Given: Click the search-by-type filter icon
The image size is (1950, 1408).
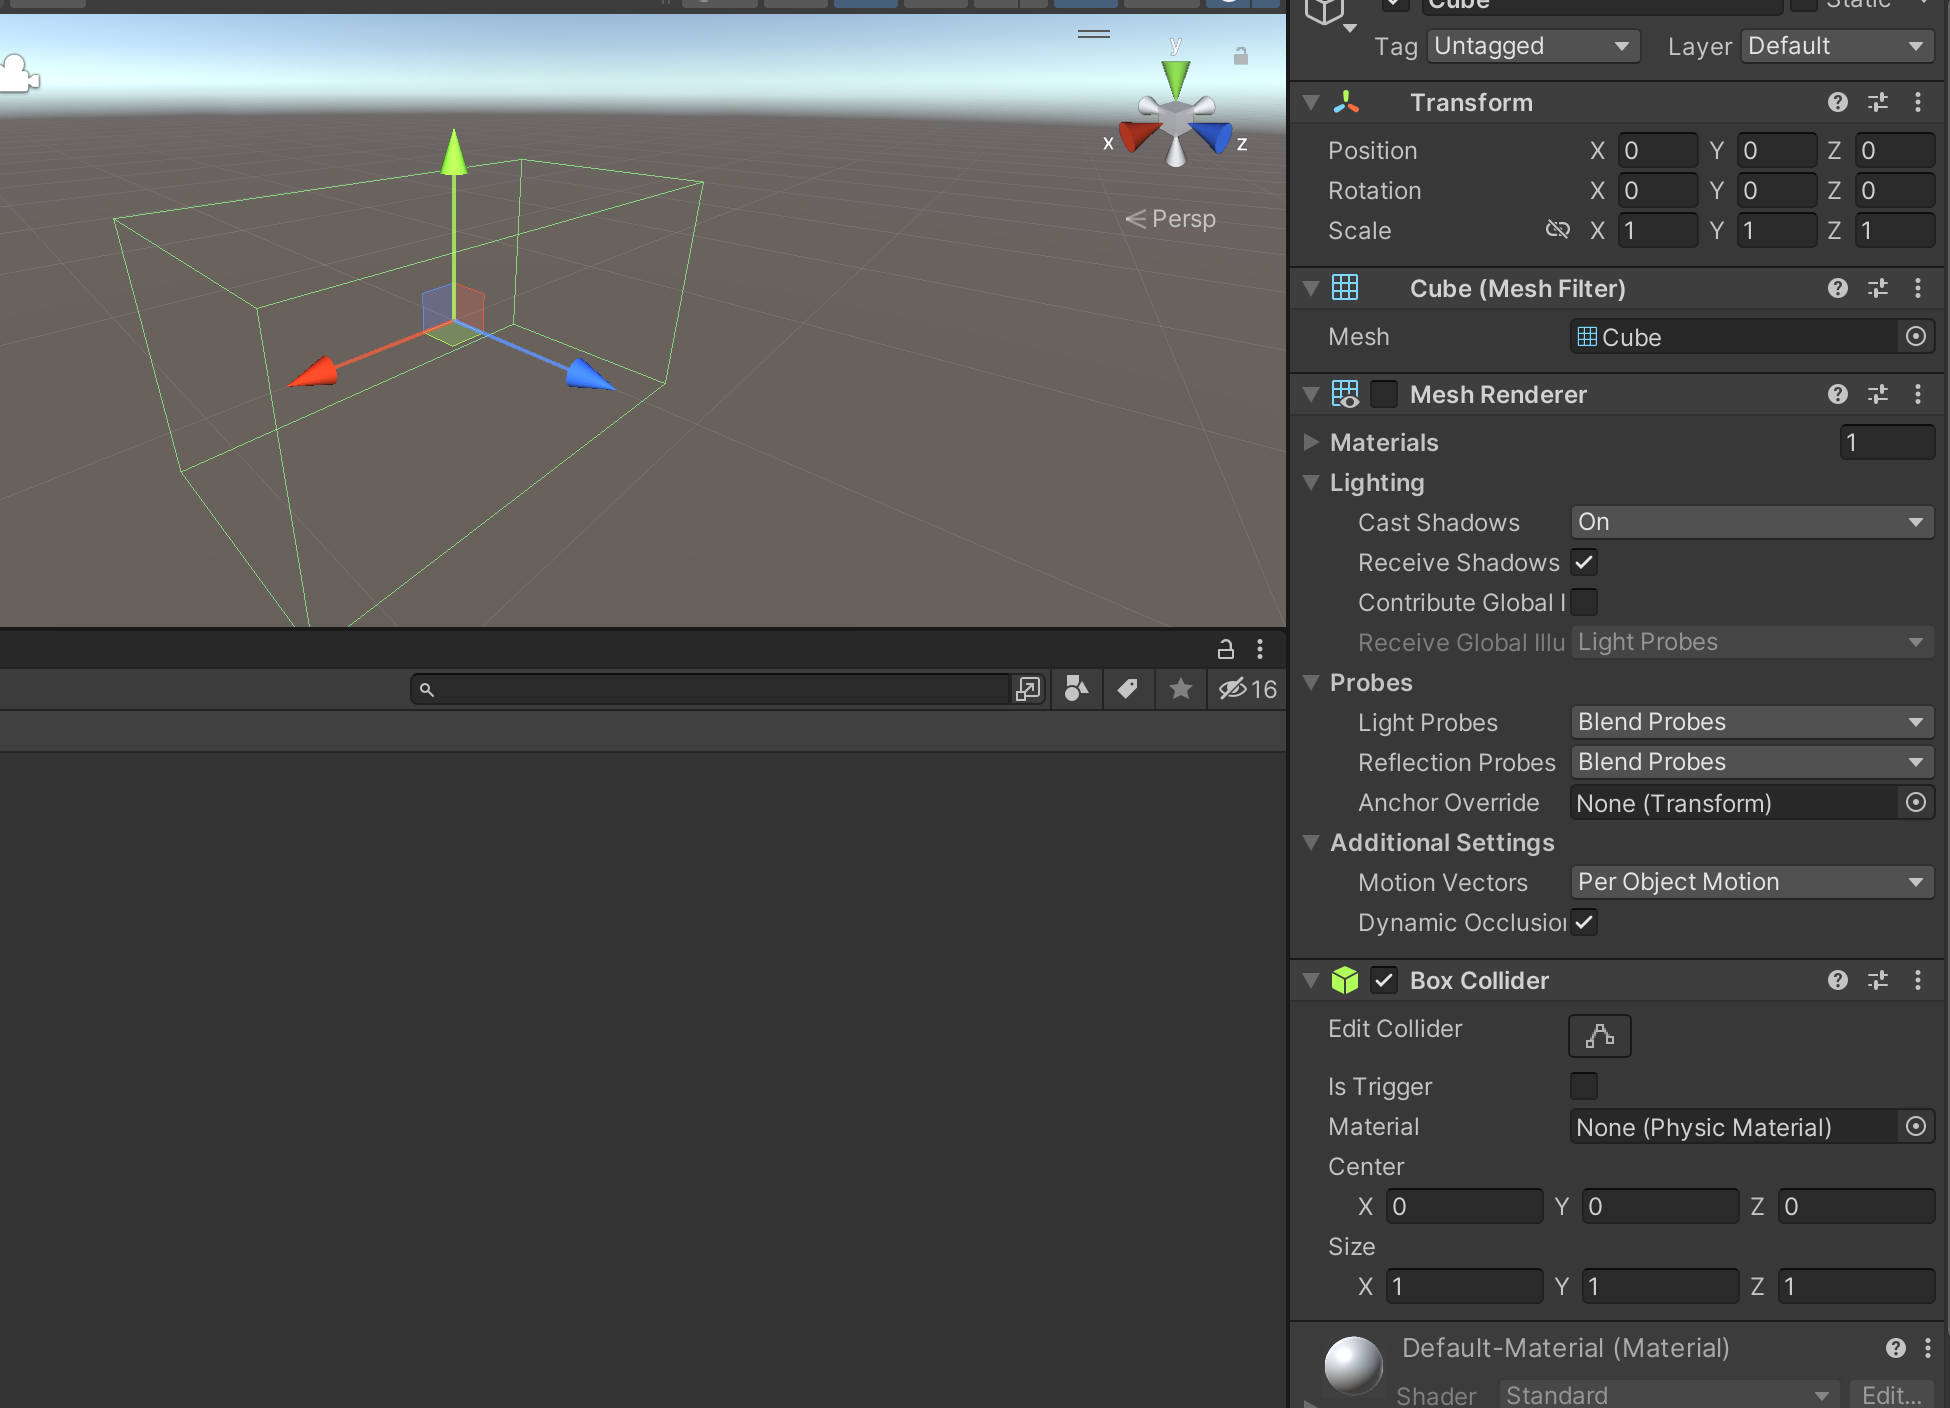Looking at the screenshot, I should click(x=1076, y=689).
